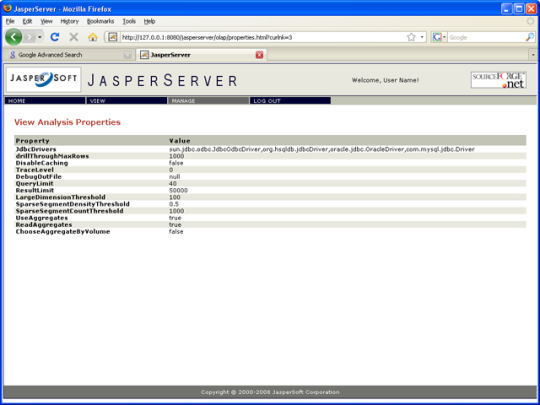
Task: Click the SourceForge.net logo
Action: point(498,80)
